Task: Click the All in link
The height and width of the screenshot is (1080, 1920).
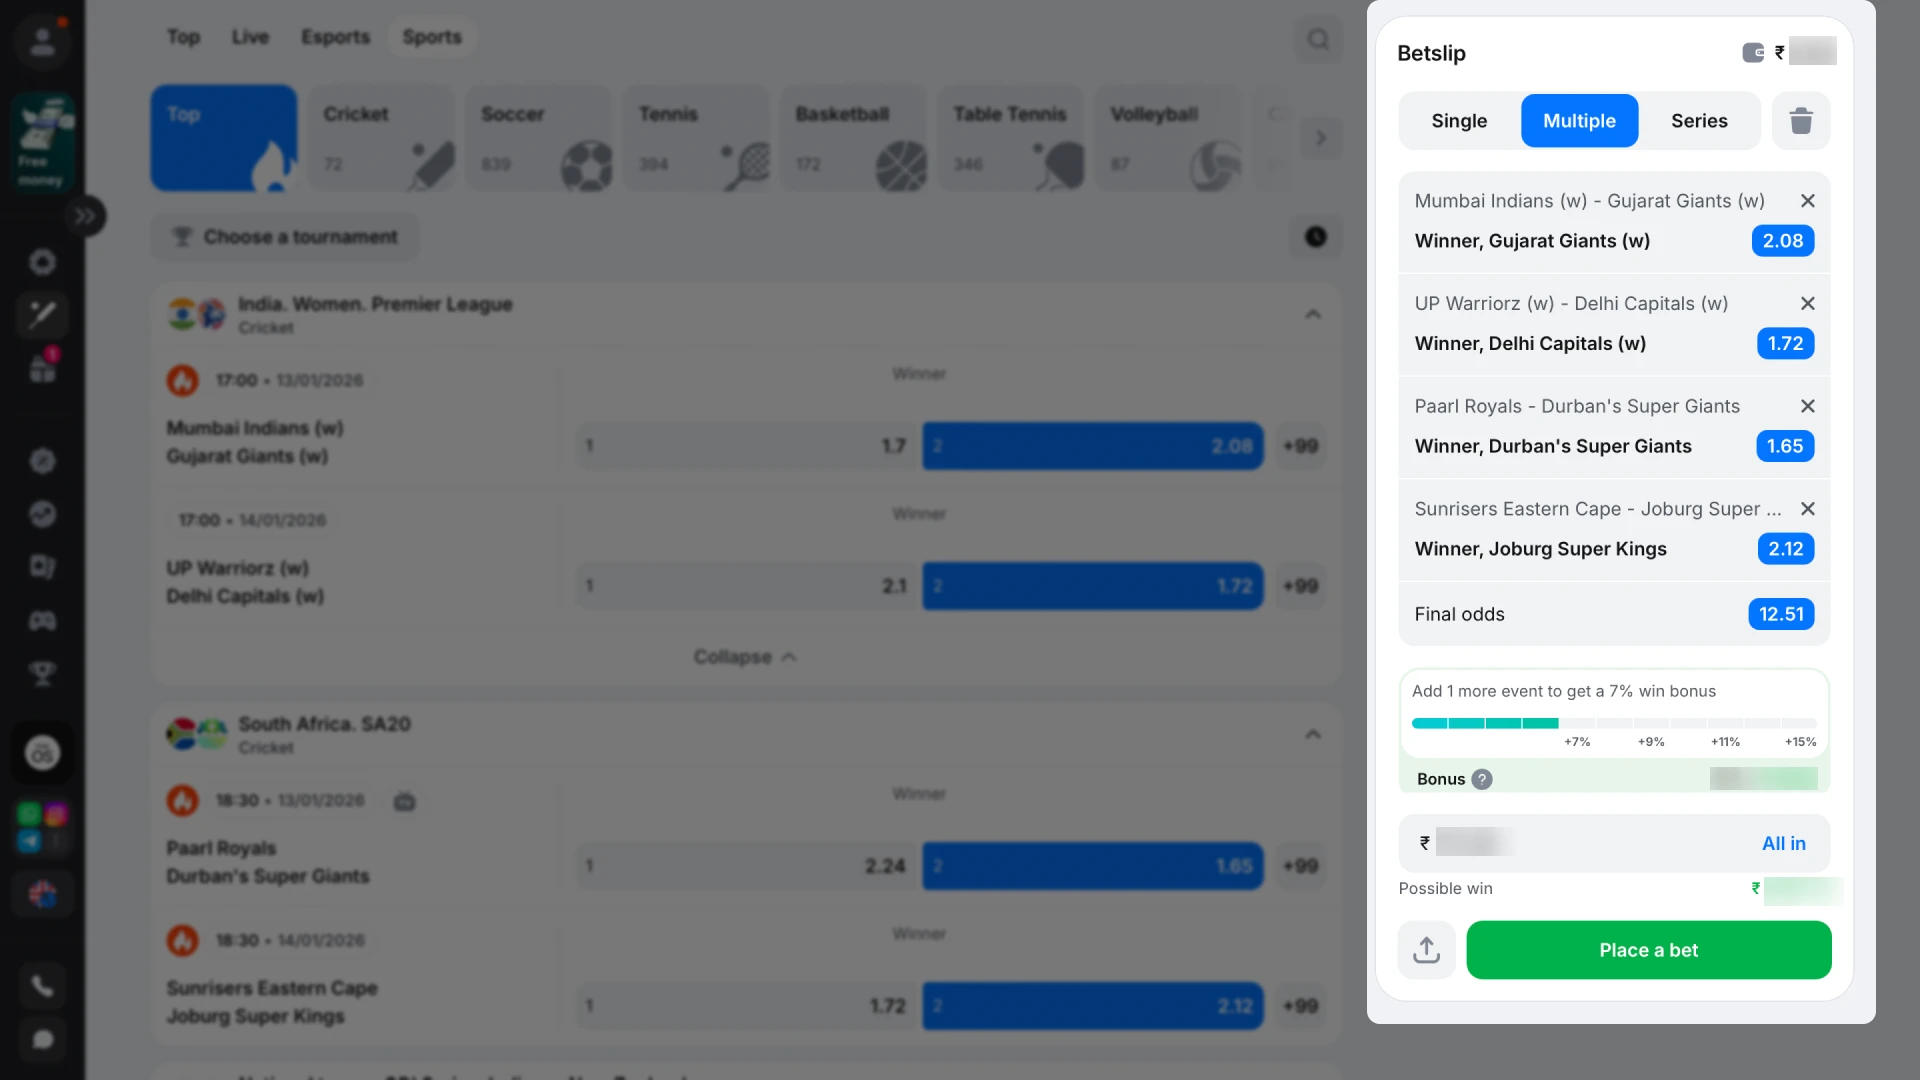Action: (x=1783, y=843)
